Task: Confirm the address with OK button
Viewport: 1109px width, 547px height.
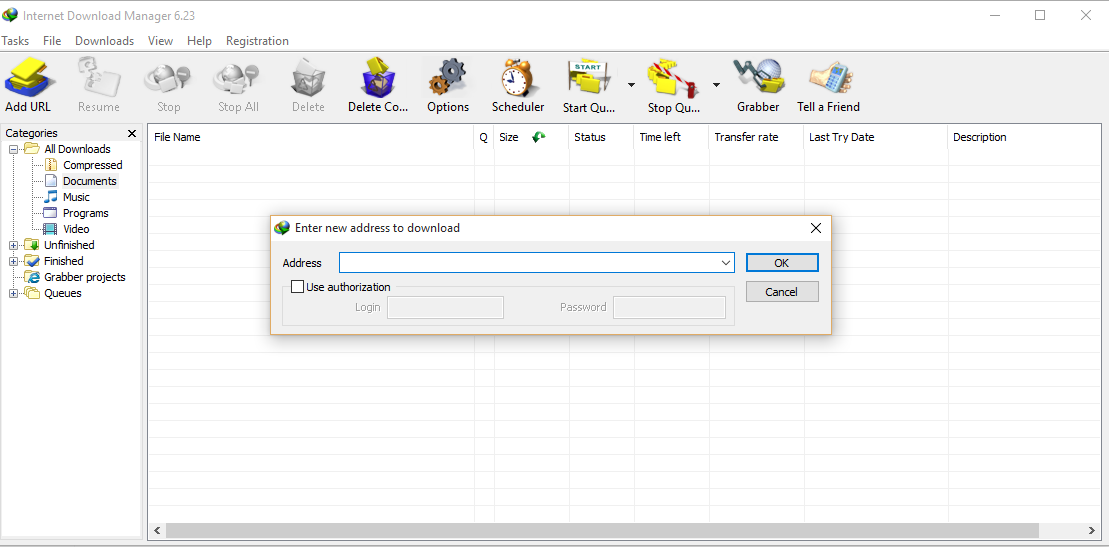Action: point(782,263)
